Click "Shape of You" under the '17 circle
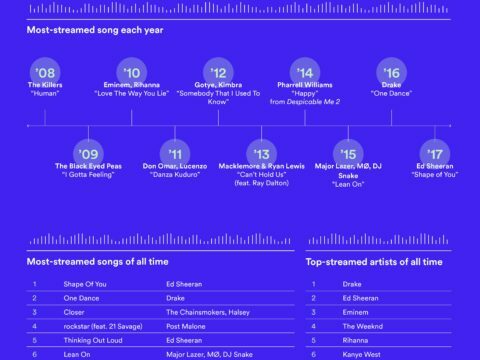 pos(435,174)
